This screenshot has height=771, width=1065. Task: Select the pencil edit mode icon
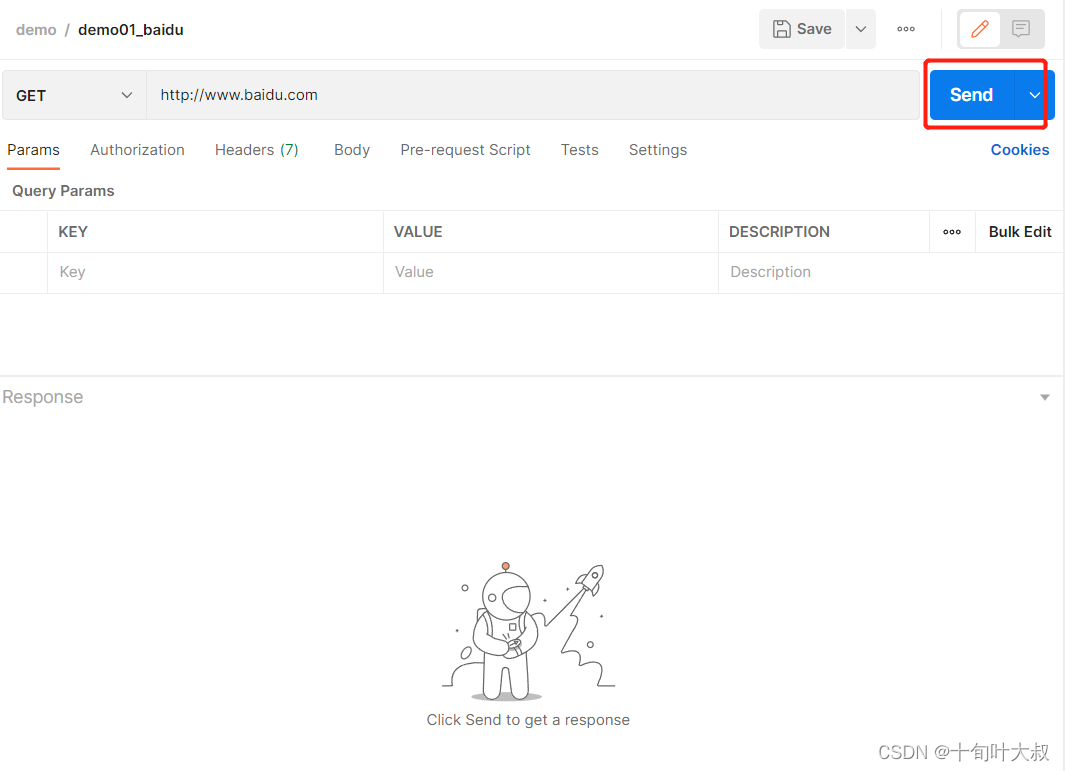click(979, 29)
